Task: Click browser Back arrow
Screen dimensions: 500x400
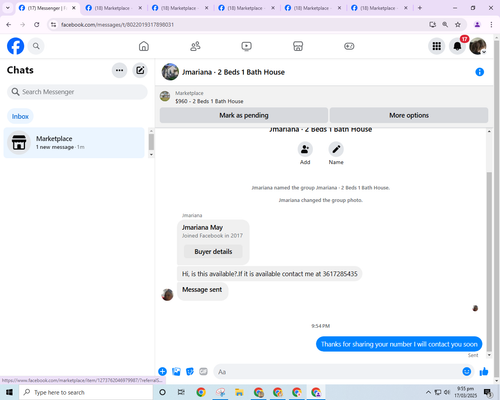Action: [9, 24]
